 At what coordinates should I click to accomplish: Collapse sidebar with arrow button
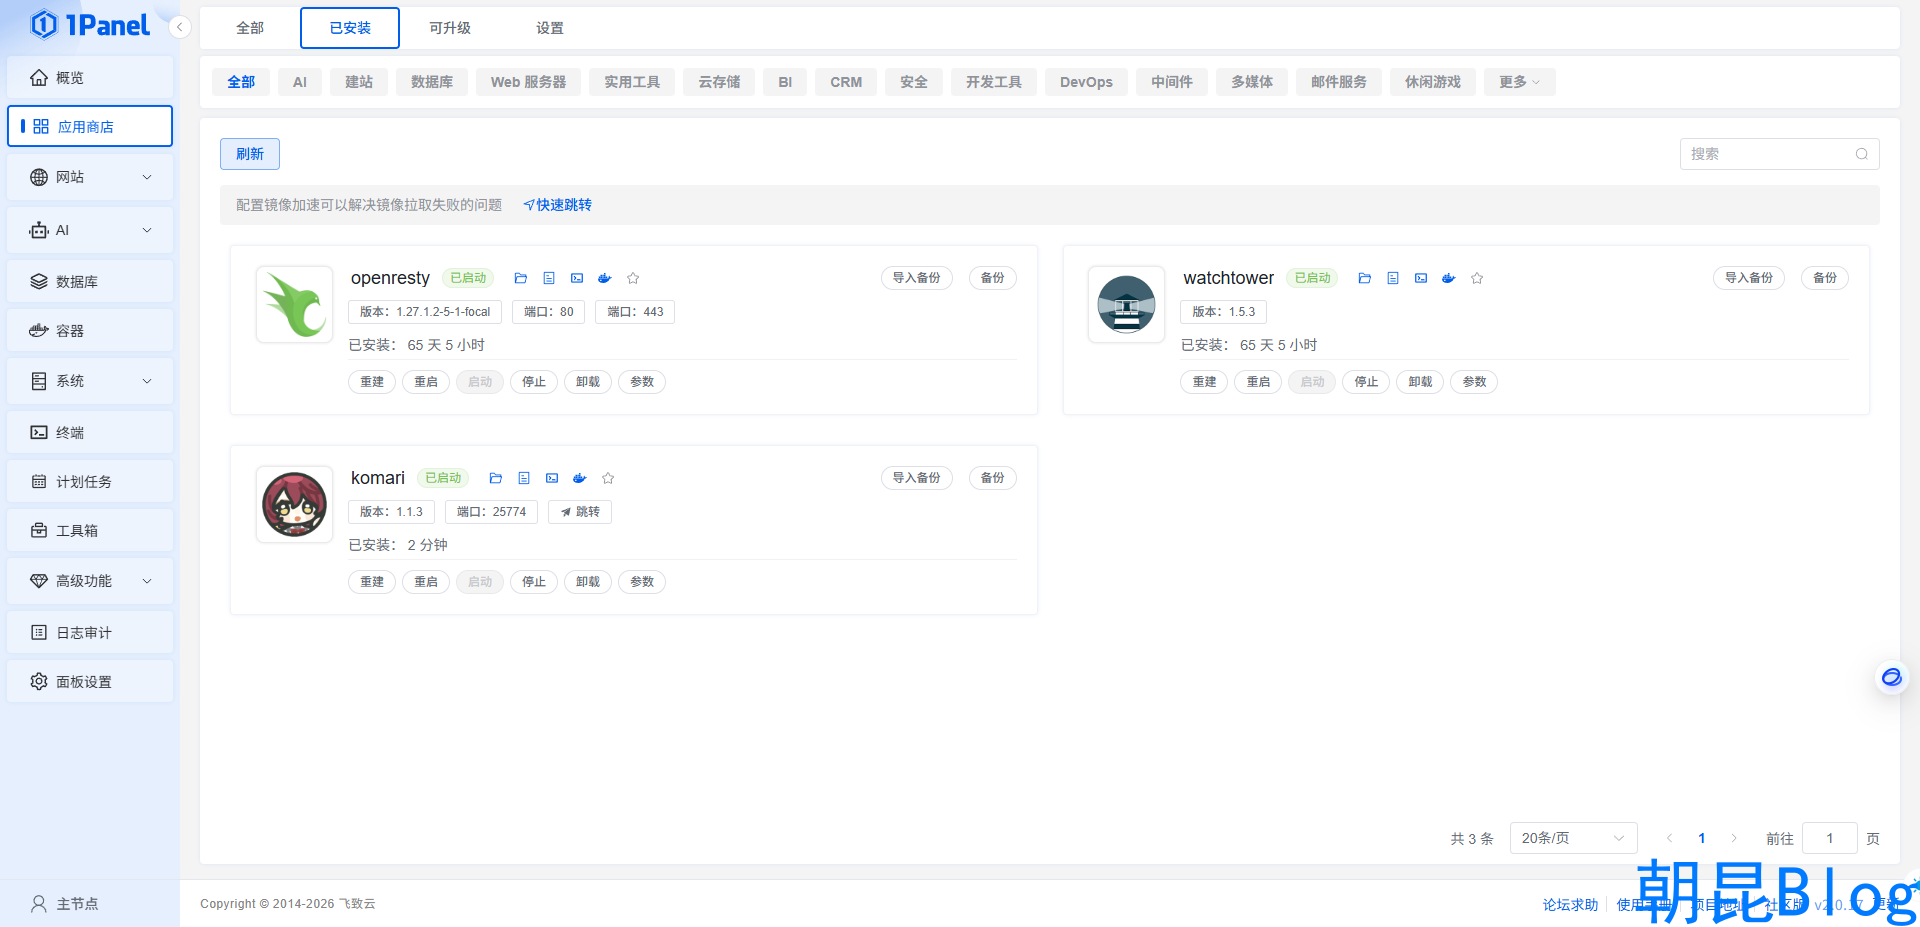coord(179,27)
